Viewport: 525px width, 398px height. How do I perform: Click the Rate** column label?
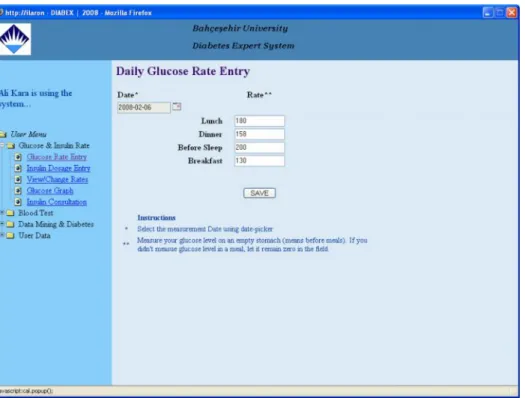[x=259, y=95]
